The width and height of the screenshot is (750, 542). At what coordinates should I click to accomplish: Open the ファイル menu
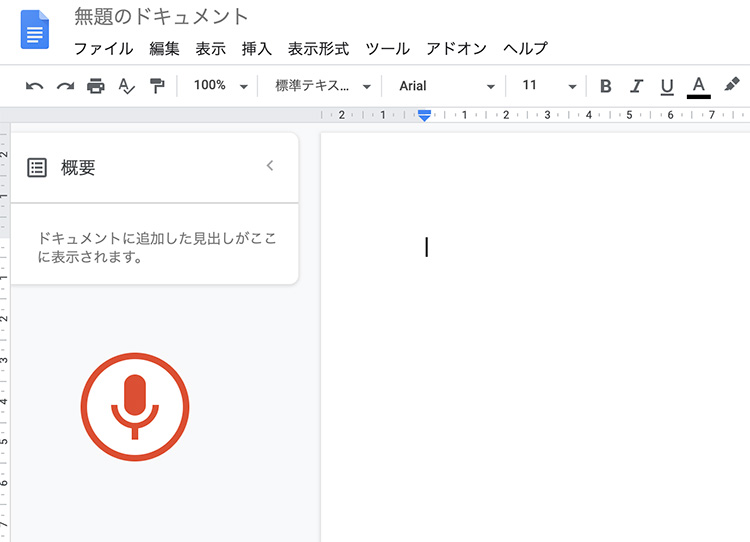[104, 49]
